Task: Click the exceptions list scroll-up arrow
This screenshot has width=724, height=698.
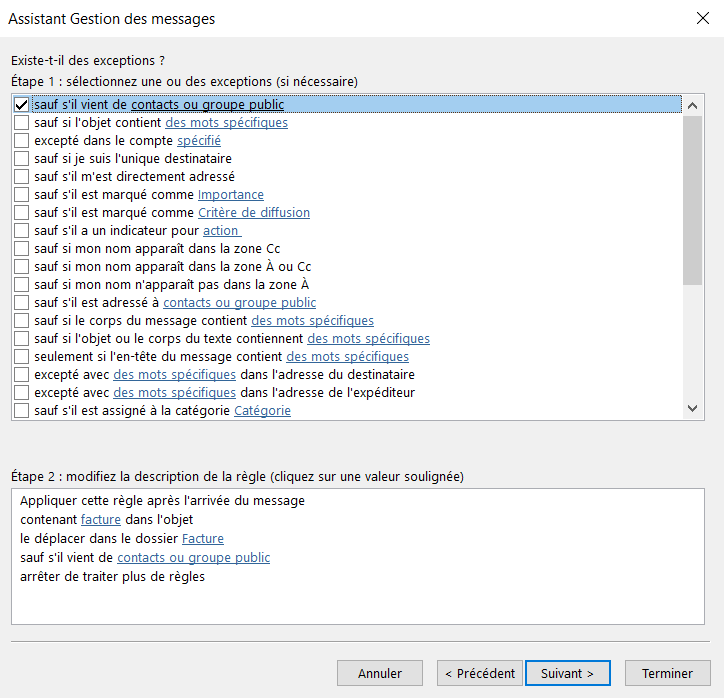Action: click(692, 106)
